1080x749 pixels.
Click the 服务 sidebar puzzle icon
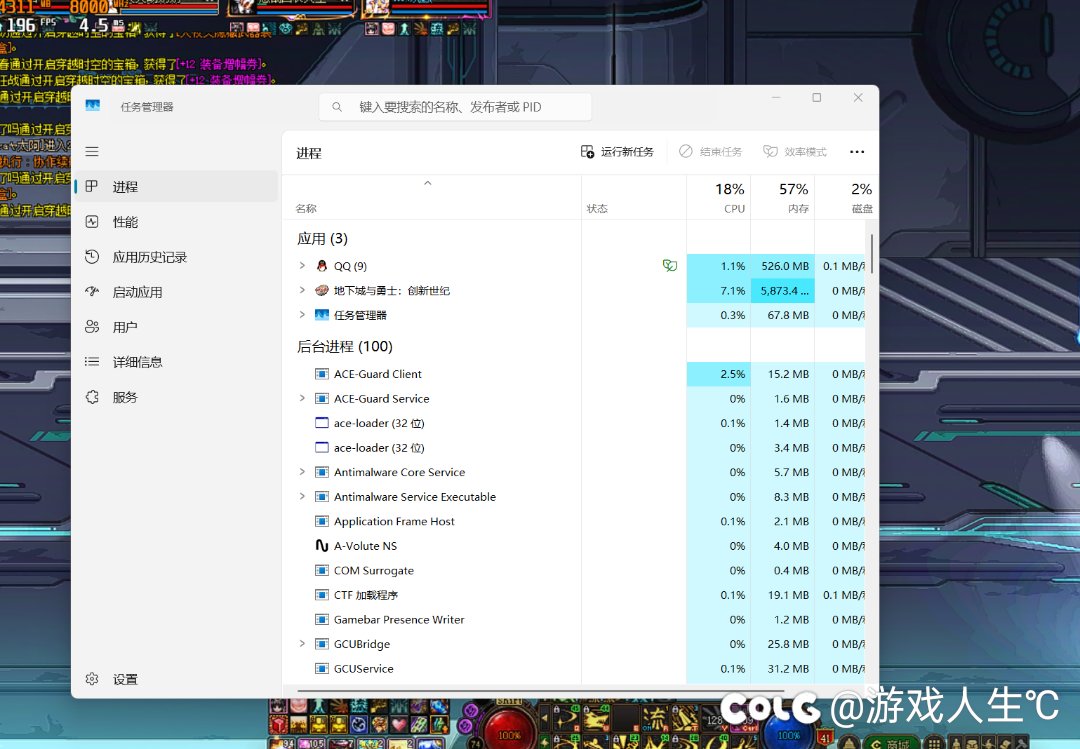coord(92,397)
